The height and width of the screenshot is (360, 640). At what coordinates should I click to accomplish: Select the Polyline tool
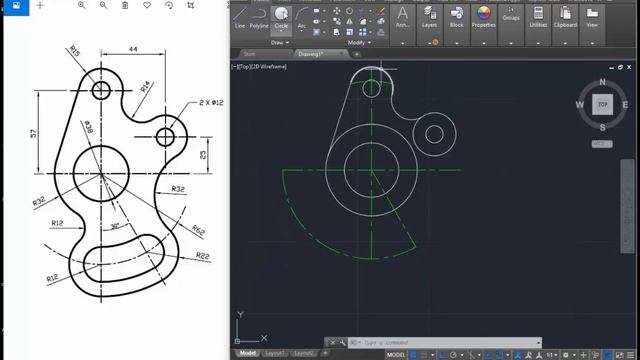tap(259, 18)
